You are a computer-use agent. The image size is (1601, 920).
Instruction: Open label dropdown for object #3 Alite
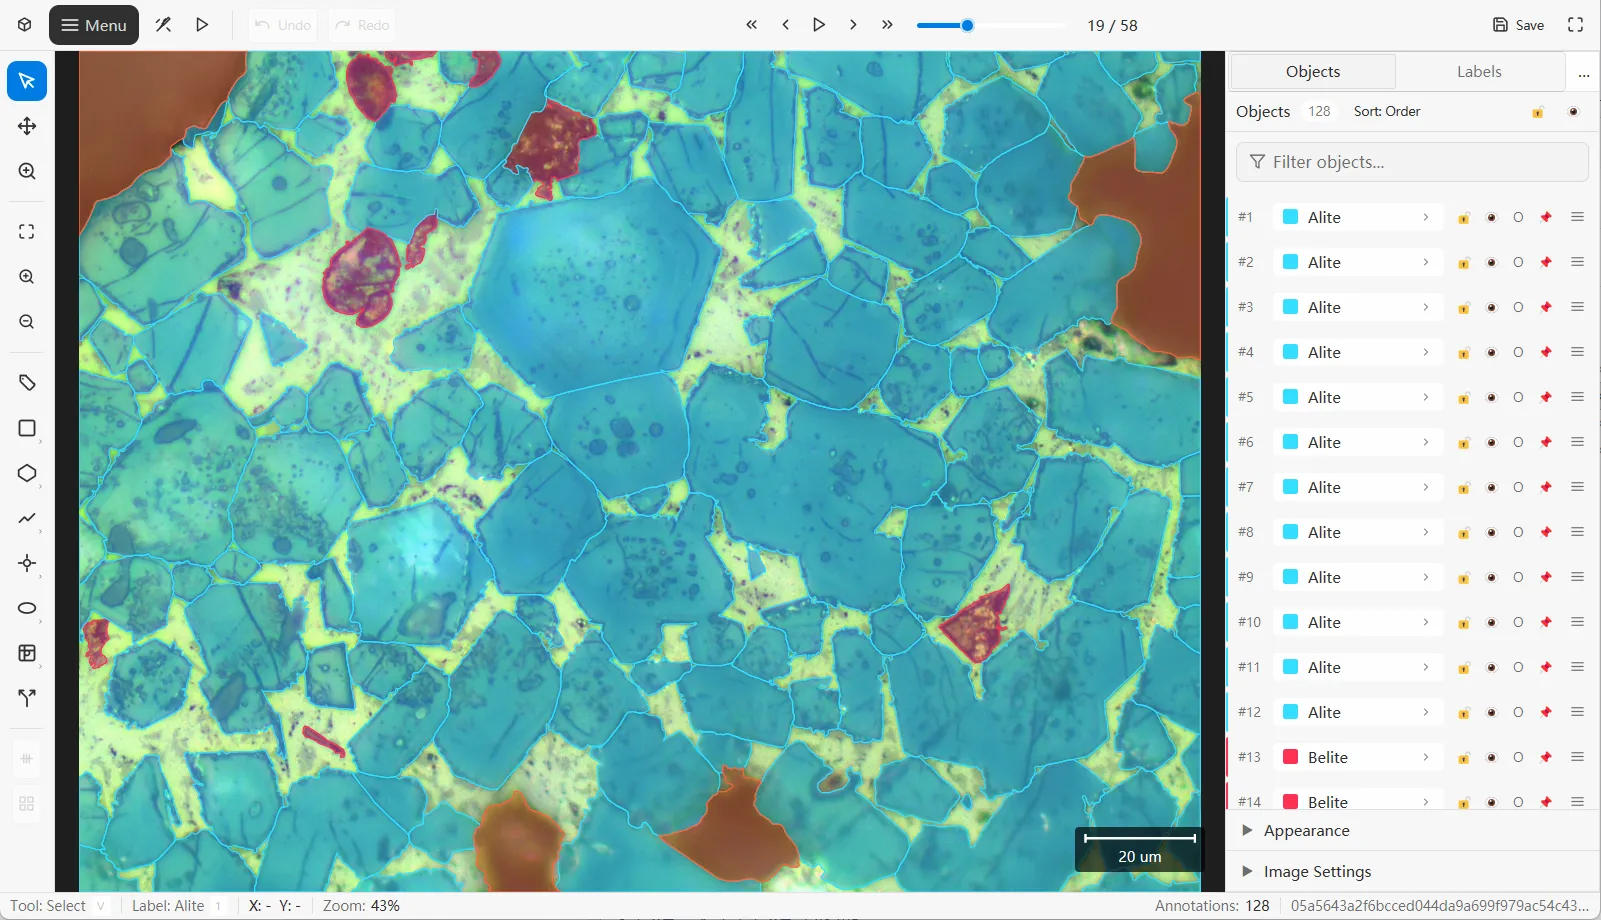point(1358,307)
